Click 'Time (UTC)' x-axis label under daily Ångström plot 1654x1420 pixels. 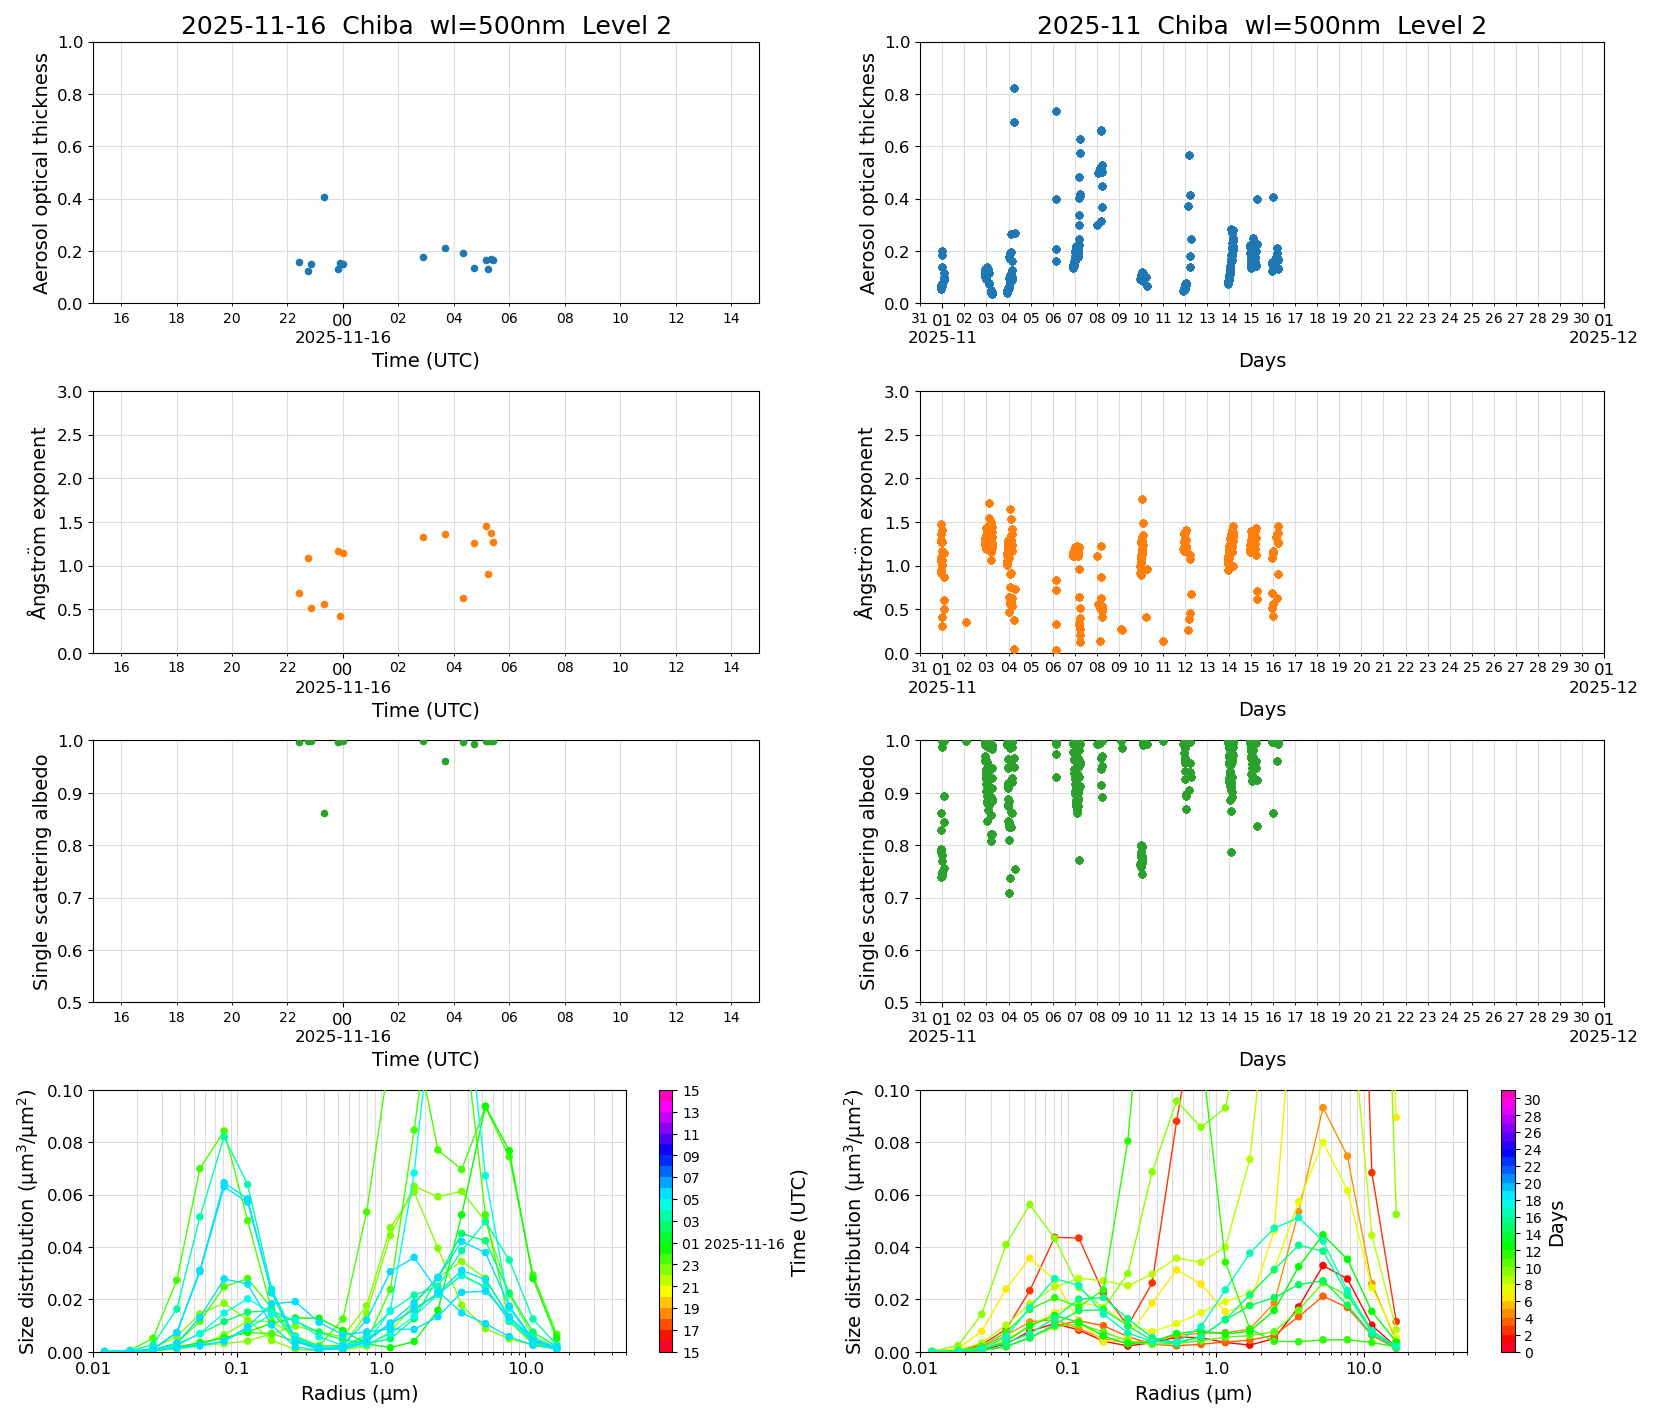pyautogui.click(x=425, y=710)
